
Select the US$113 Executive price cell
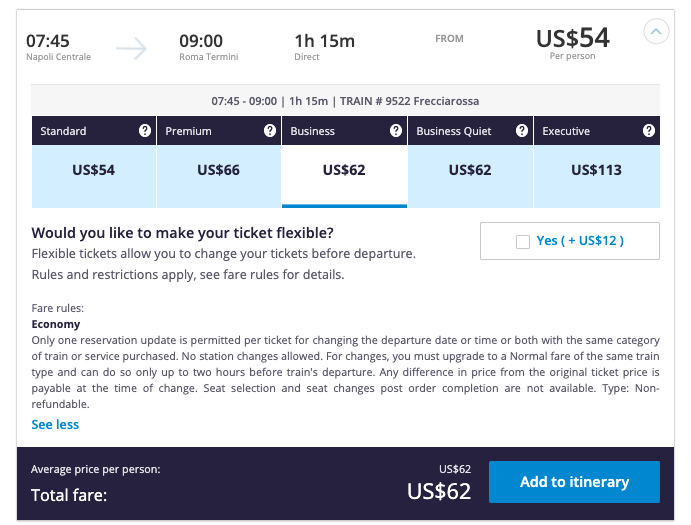click(x=596, y=170)
